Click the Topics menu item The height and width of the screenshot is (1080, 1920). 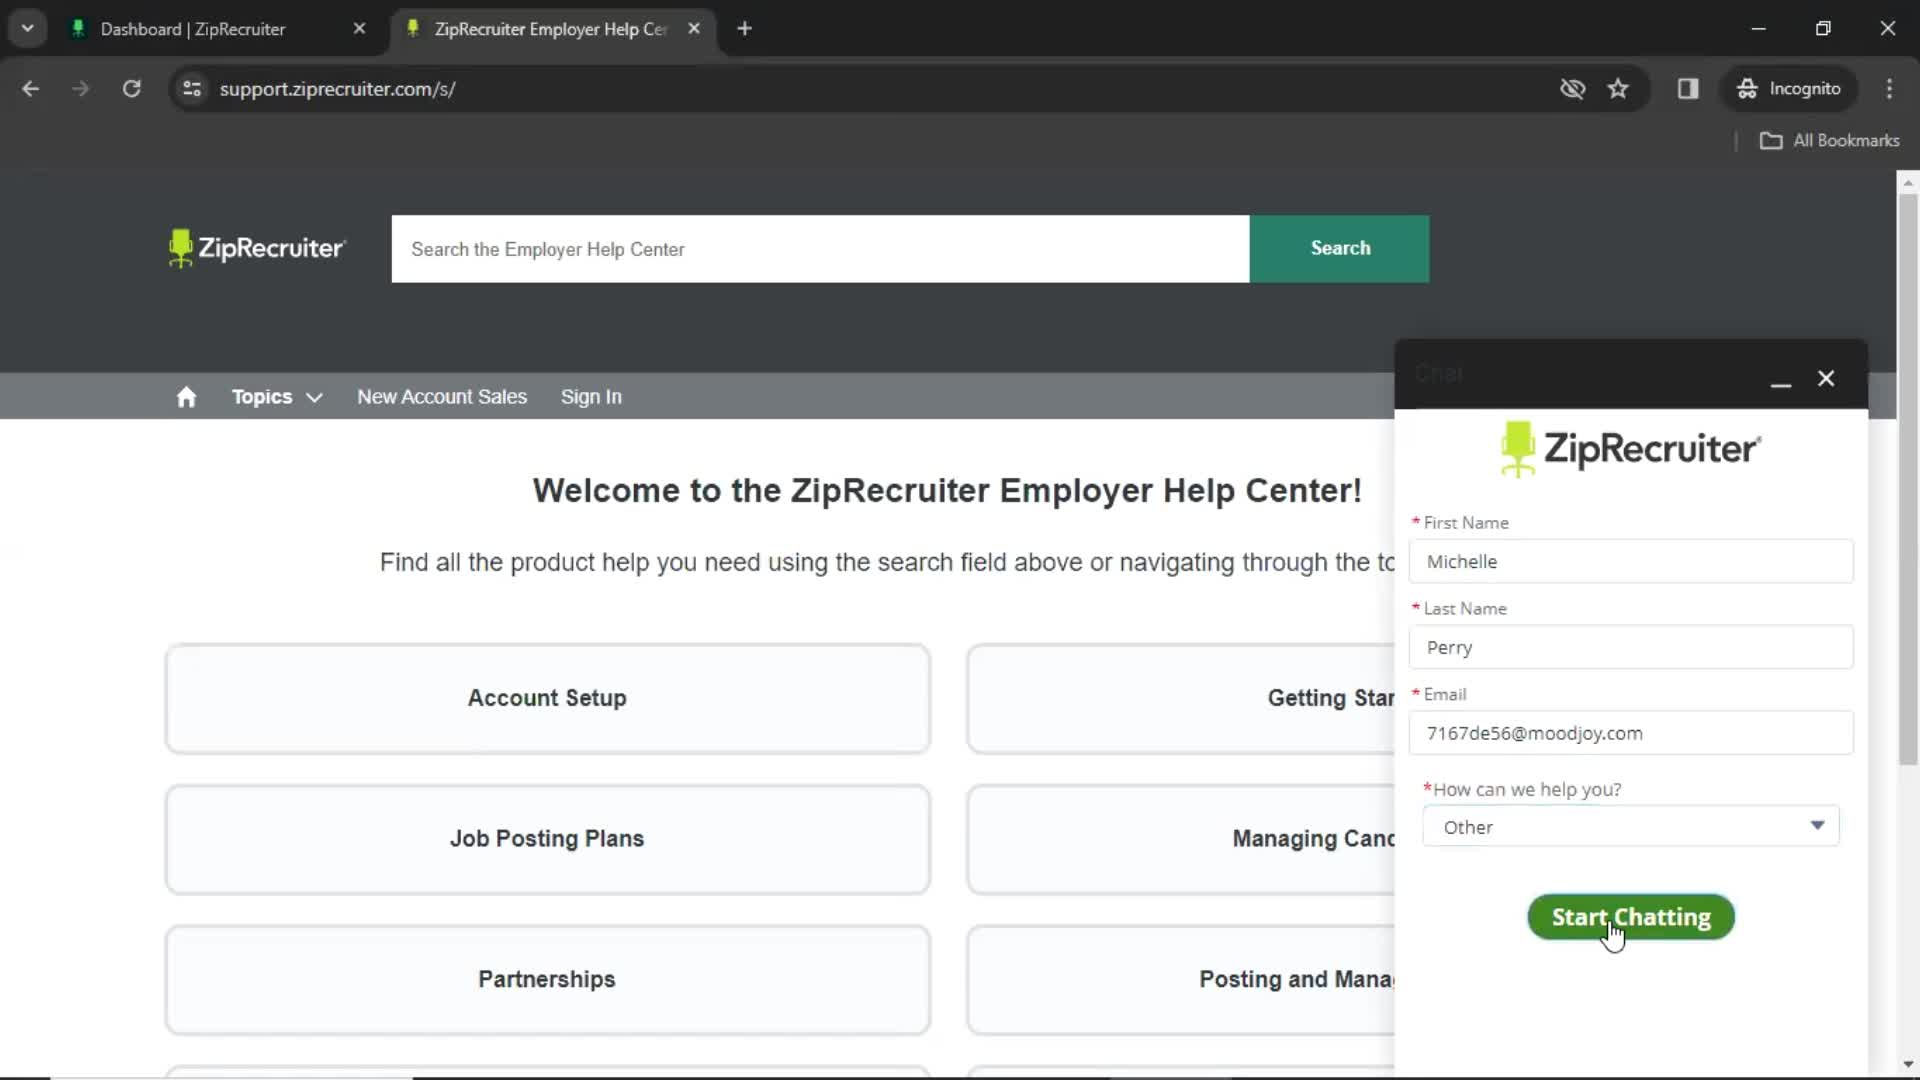(x=261, y=396)
